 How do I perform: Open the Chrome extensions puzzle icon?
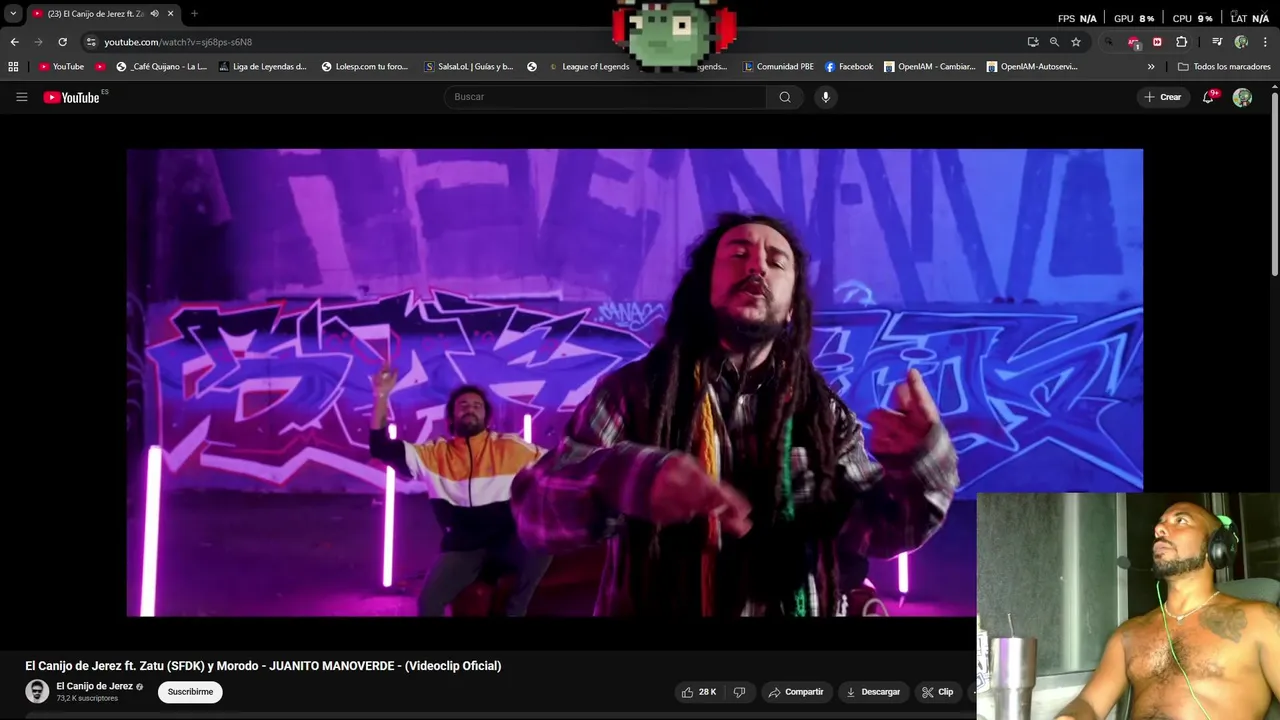(x=1181, y=42)
